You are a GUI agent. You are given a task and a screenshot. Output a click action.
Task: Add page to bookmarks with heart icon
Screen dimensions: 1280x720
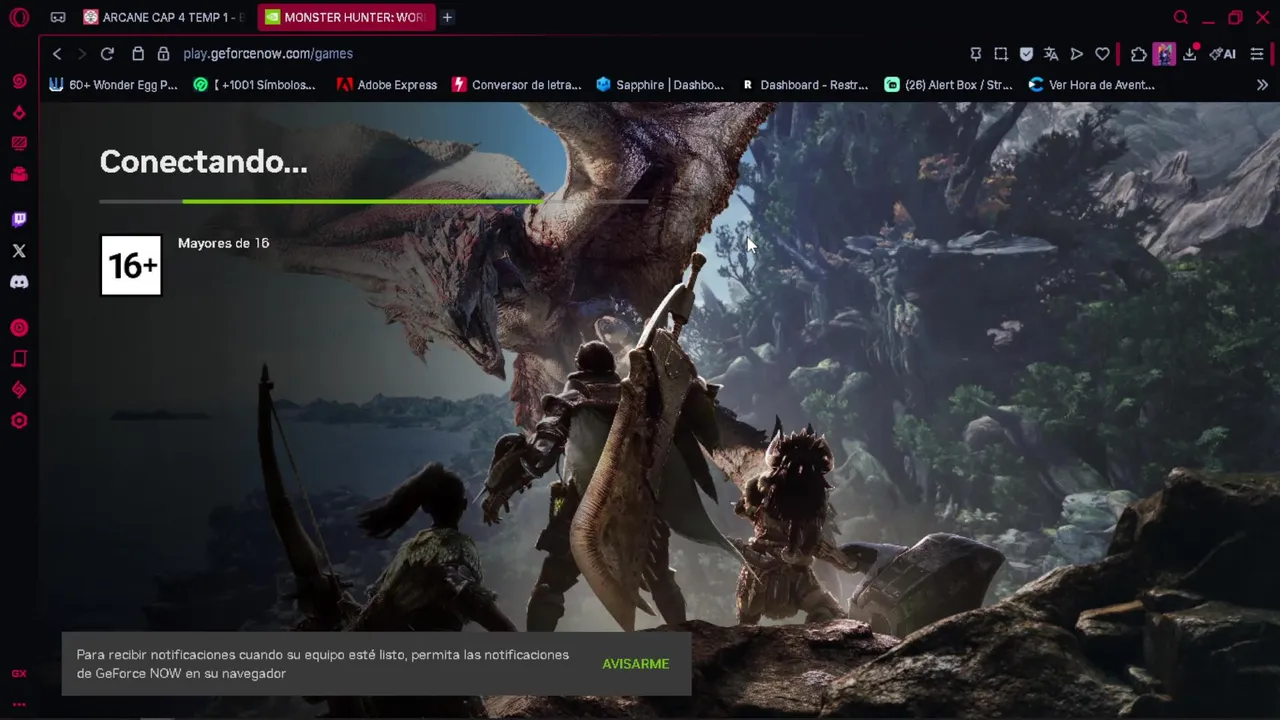click(x=1102, y=54)
